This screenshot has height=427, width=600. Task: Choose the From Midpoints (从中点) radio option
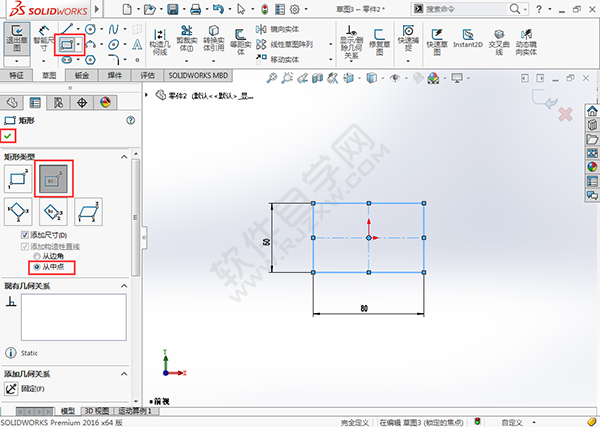[37, 267]
